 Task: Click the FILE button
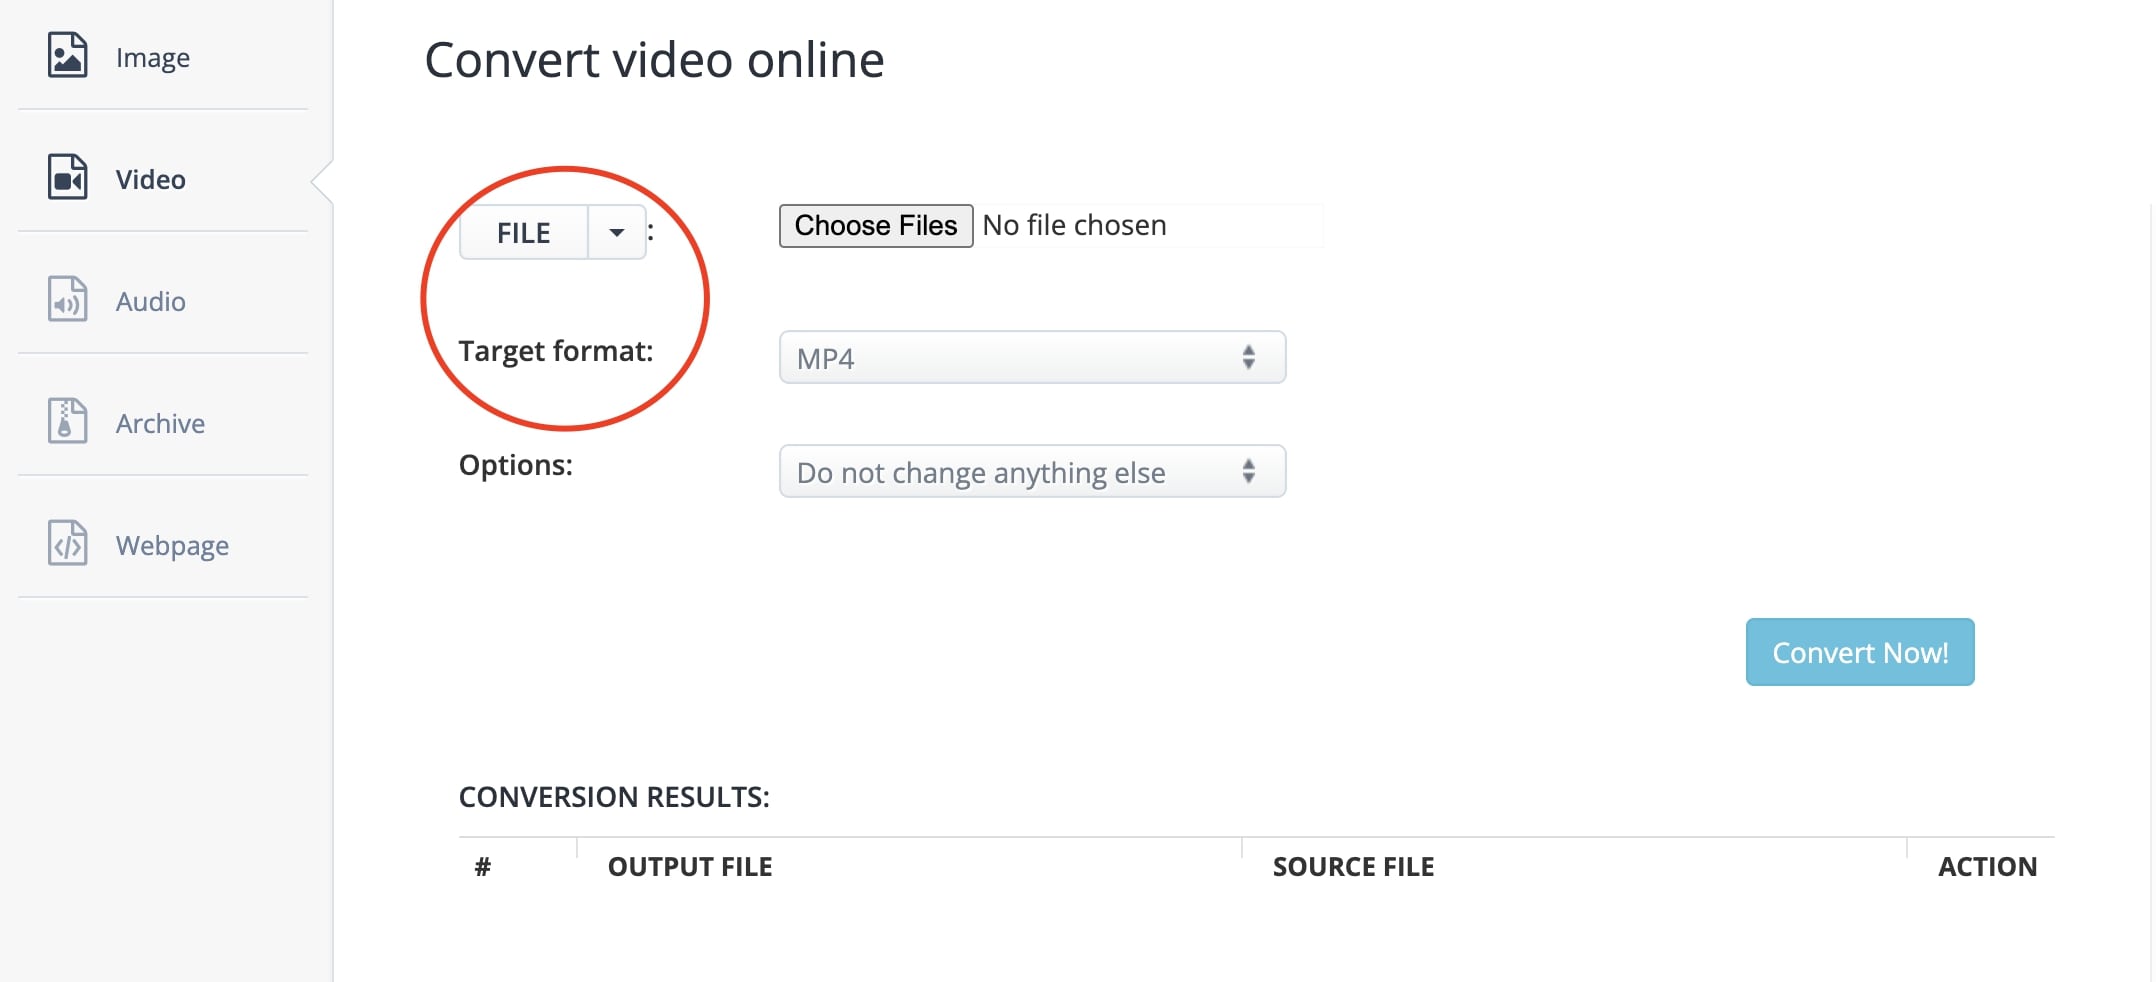(522, 231)
